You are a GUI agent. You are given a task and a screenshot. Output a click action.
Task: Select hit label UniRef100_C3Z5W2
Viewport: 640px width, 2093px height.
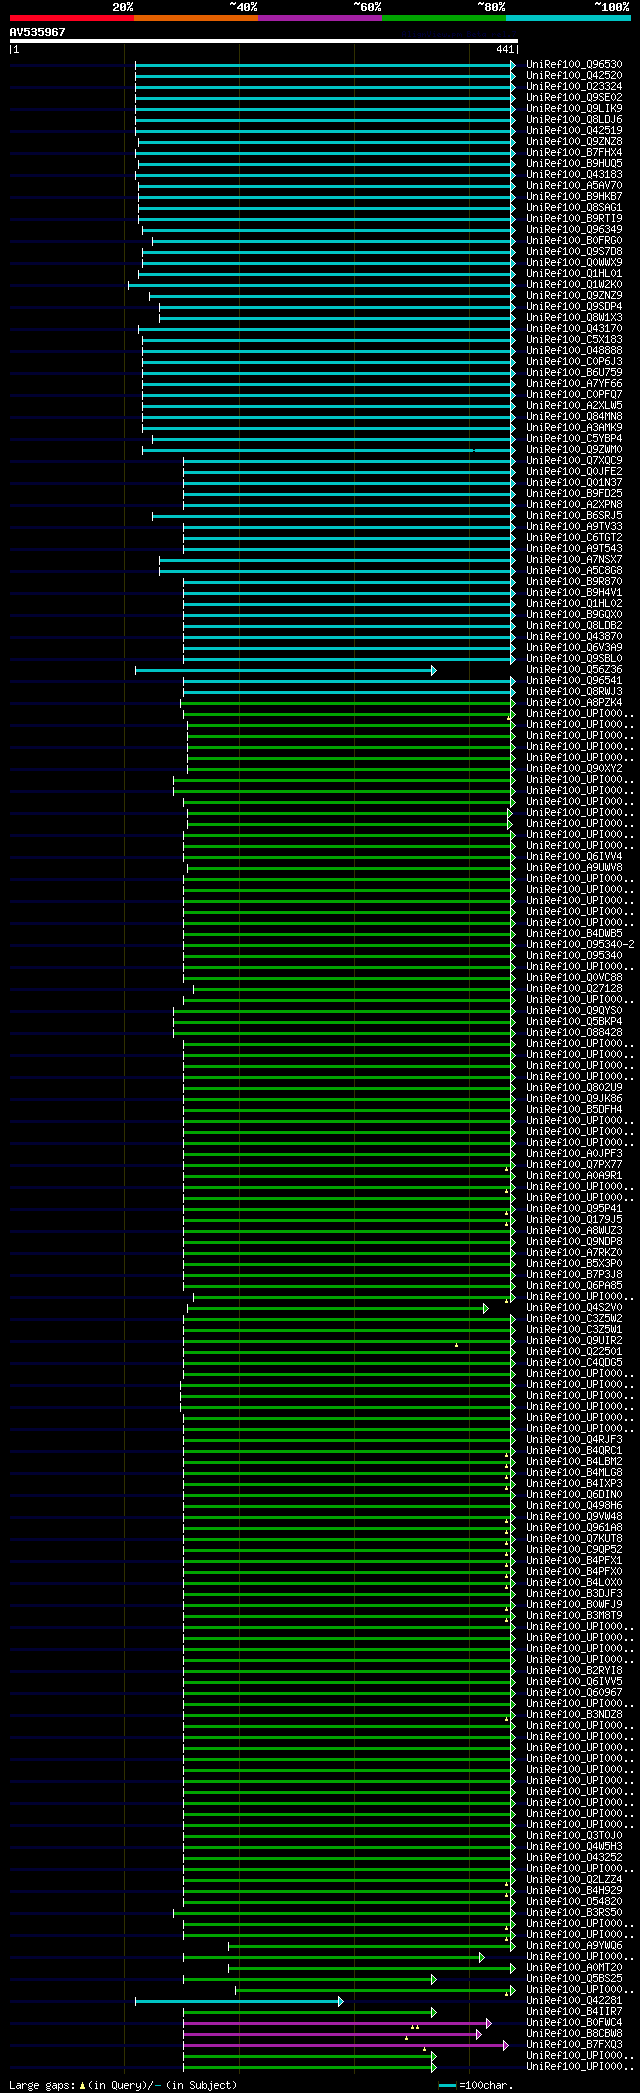[574, 1319]
